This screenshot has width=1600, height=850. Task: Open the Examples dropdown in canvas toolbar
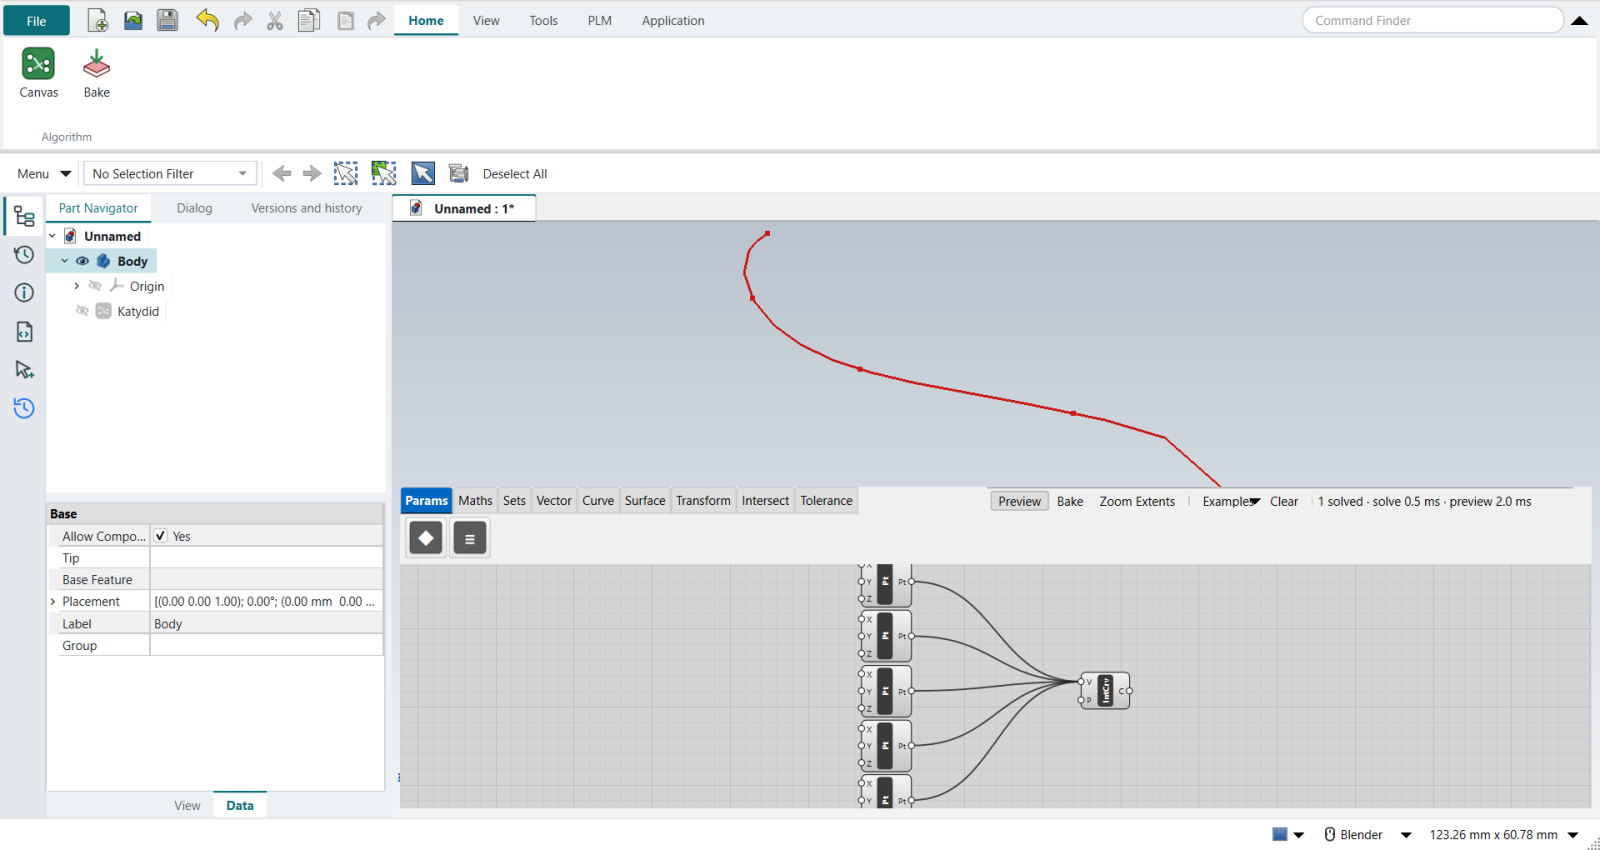click(x=1231, y=501)
